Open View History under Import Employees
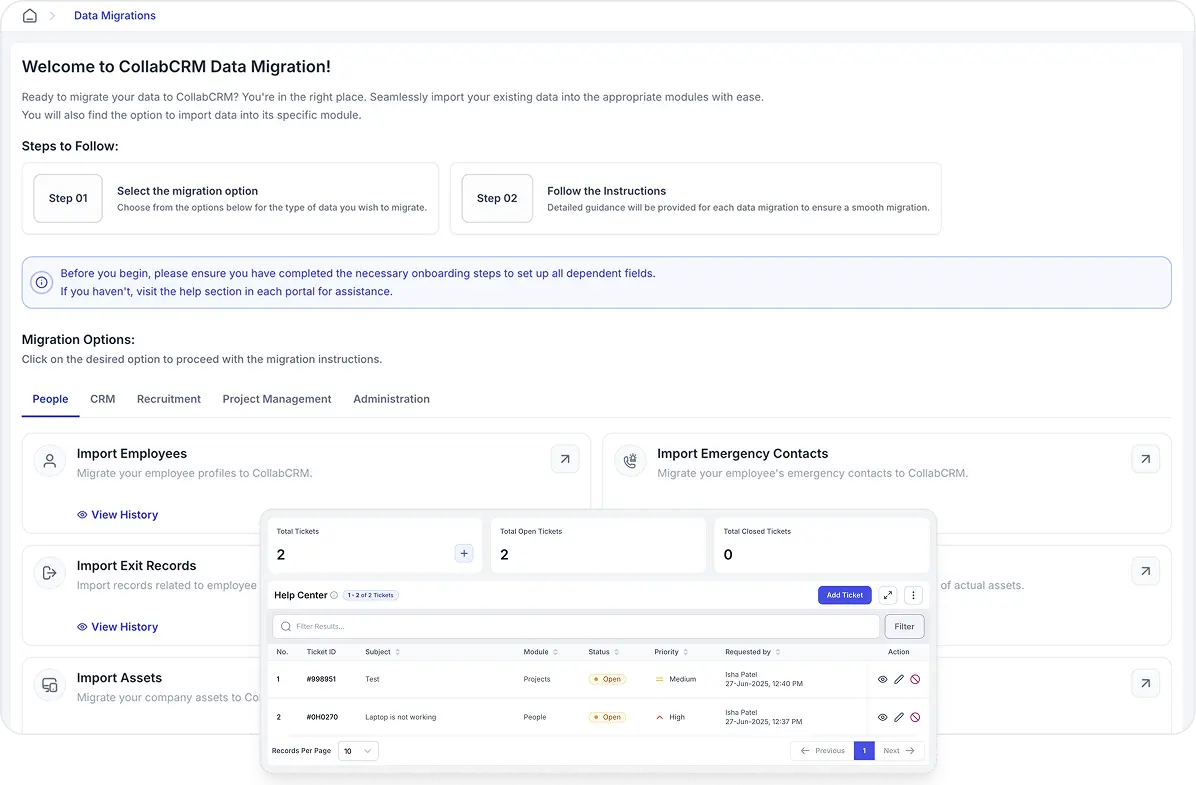Viewport: 1196px width, 785px height. pyautogui.click(x=117, y=514)
